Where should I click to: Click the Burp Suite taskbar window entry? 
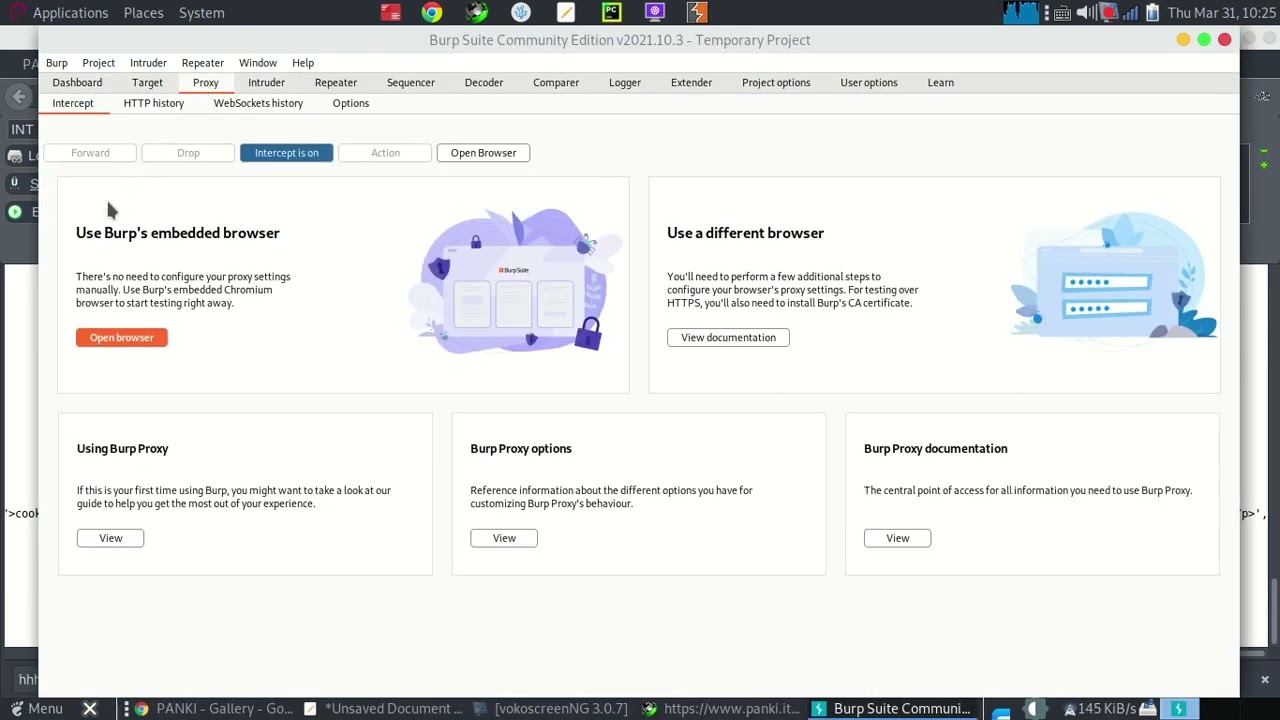point(892,708)
